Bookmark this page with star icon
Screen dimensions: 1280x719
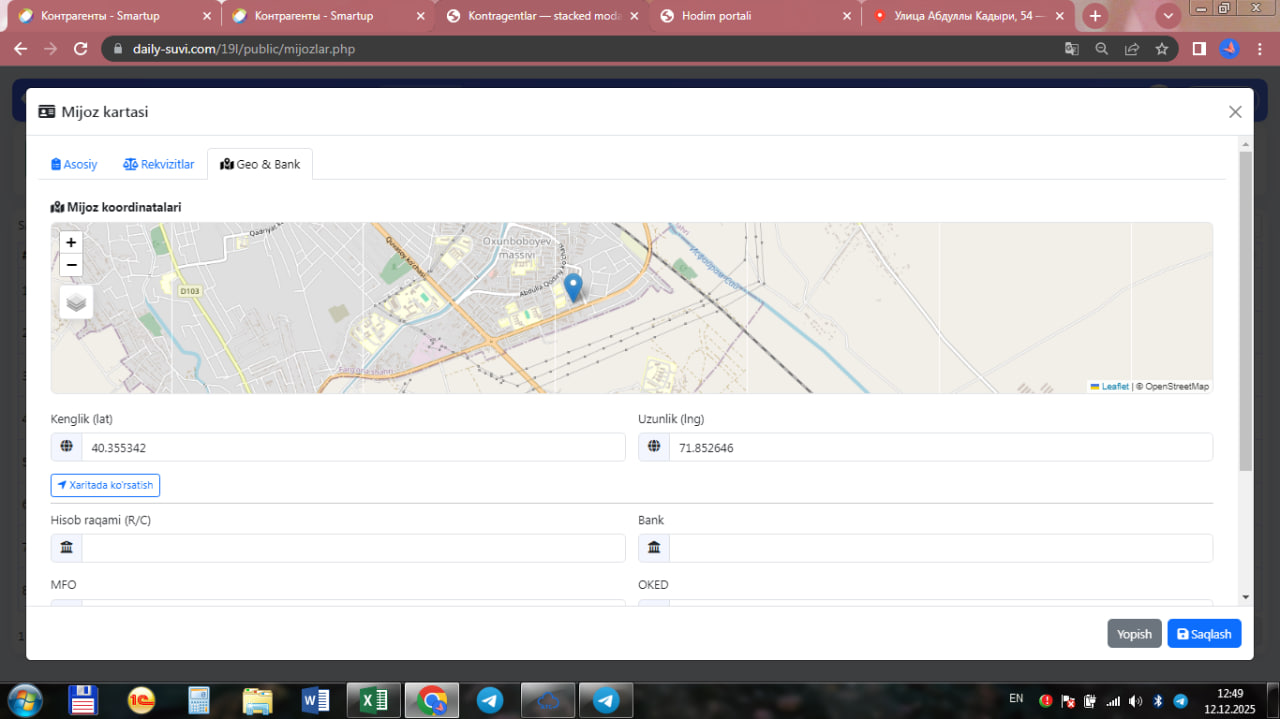[1161, 49]
